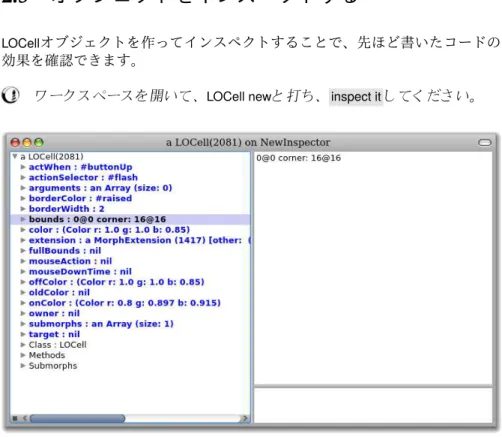Image resolution: width=502 pixels, height=437 pixels.
Task: Expand the actWhen : #buttonUp triangle
Action: 23,167
